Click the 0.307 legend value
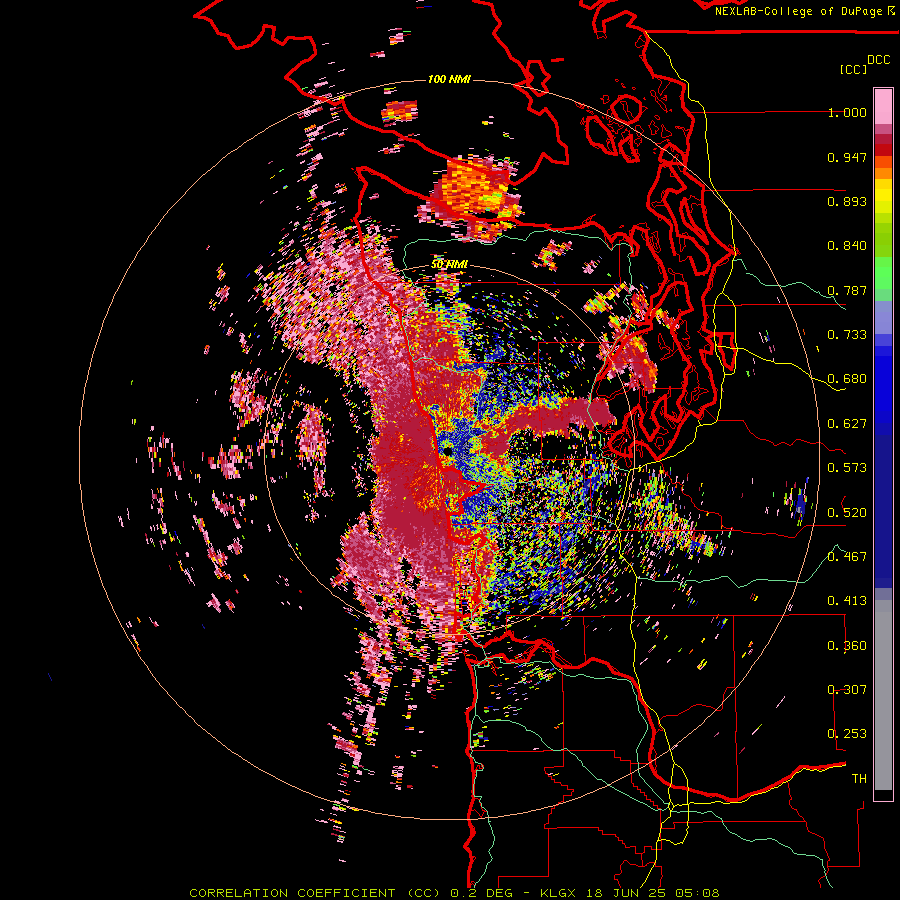900x900 pixels. click(x=847, y=690)
